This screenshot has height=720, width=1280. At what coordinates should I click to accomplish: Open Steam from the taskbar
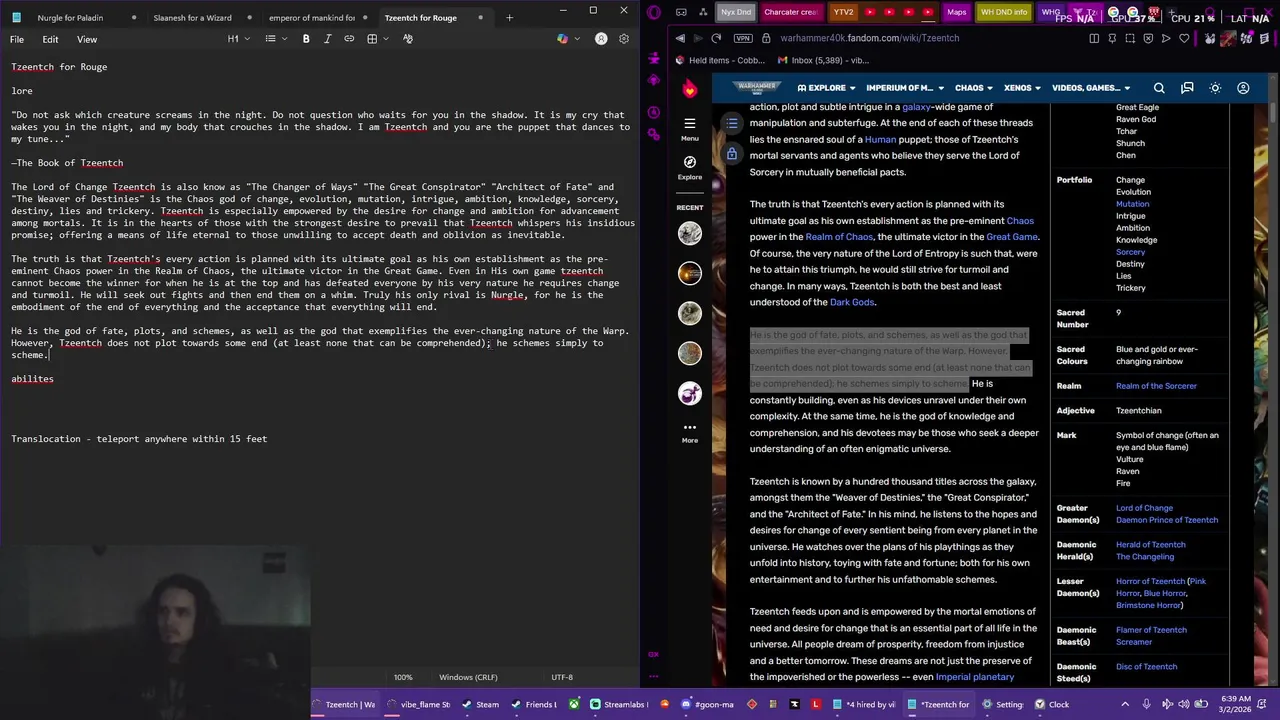[x=479, y=704]
